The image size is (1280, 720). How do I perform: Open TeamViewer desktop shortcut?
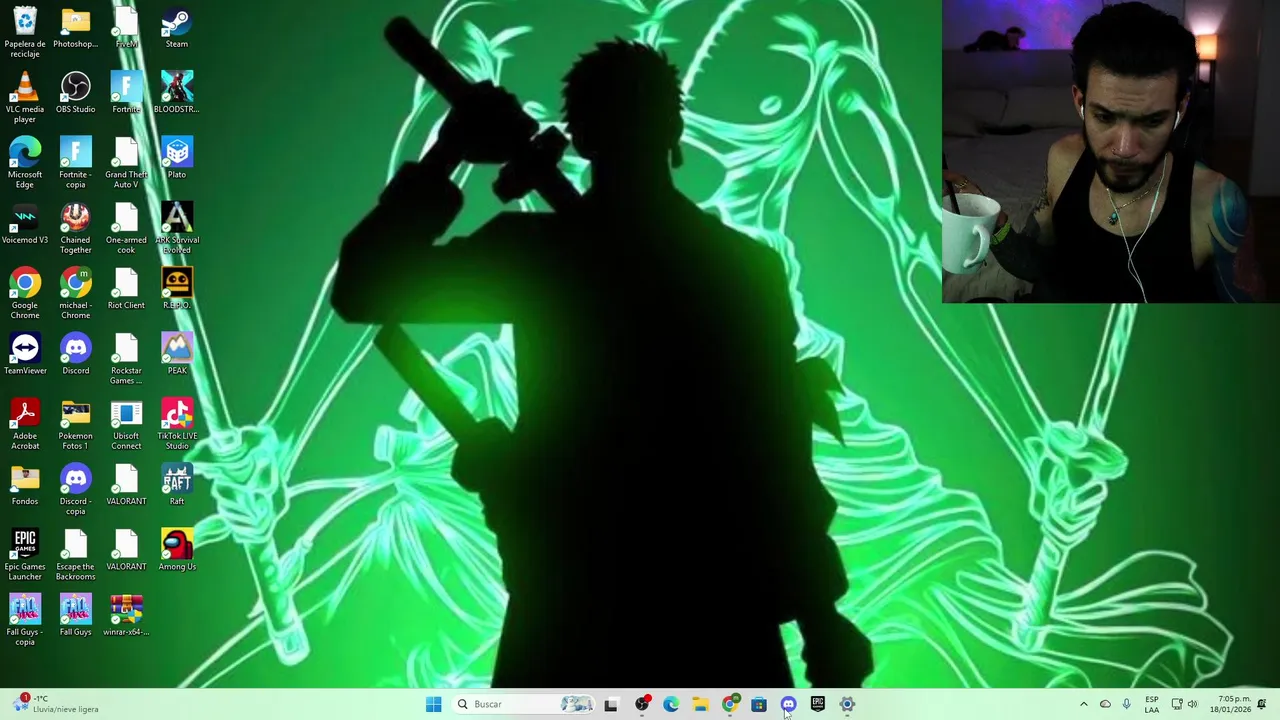click(x=25, y=354)
